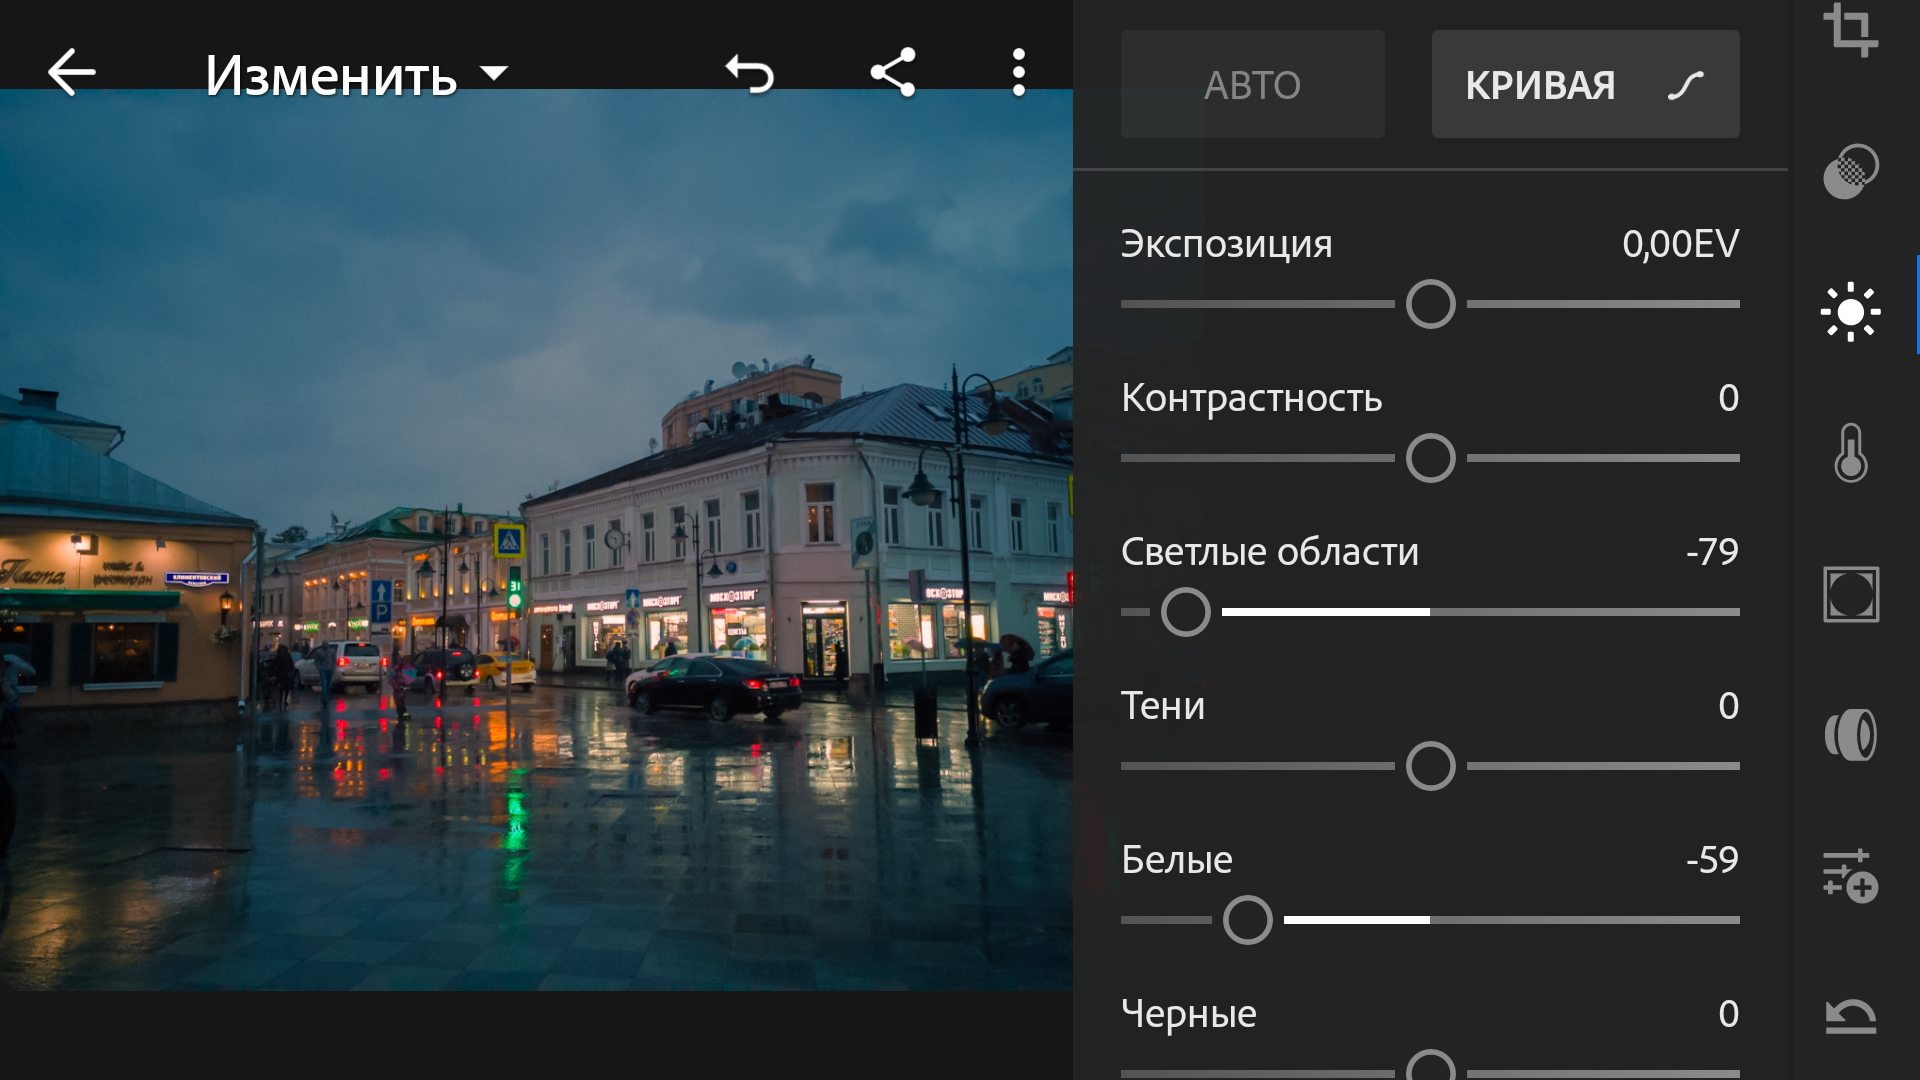Viewport: 1920px width, 1080px height.
Task: Go back using the left arrow
Action: pyautogui.click(x=71, y=73)
